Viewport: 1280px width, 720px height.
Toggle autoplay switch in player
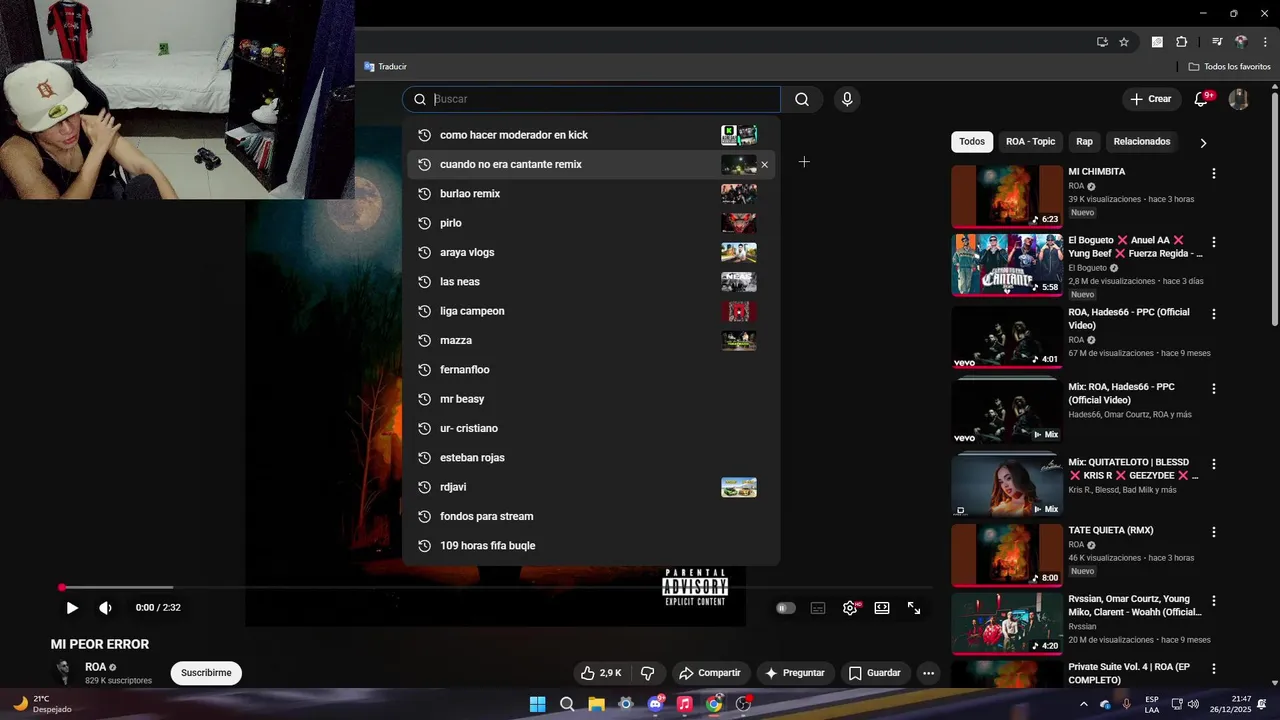786,608
